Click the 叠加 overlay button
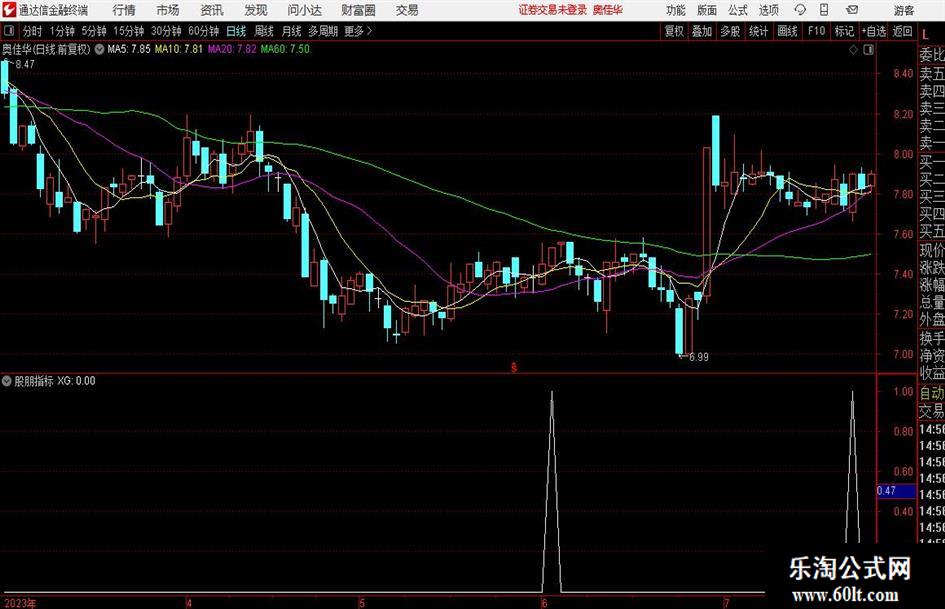The height and width of the screenshot is (609, 945). click(702, 31)
